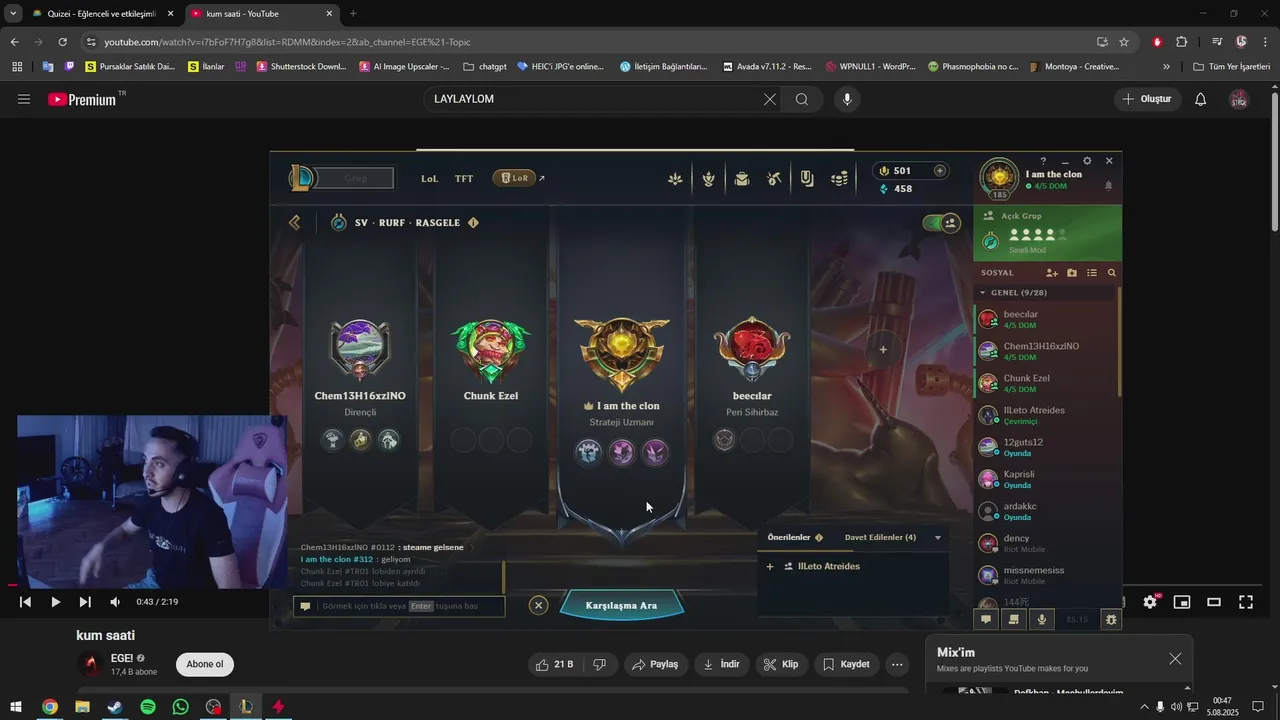Open the collection backpack icon in League client
The image size is (1280, 720).
pyautogui.click(x=742, y=179)
